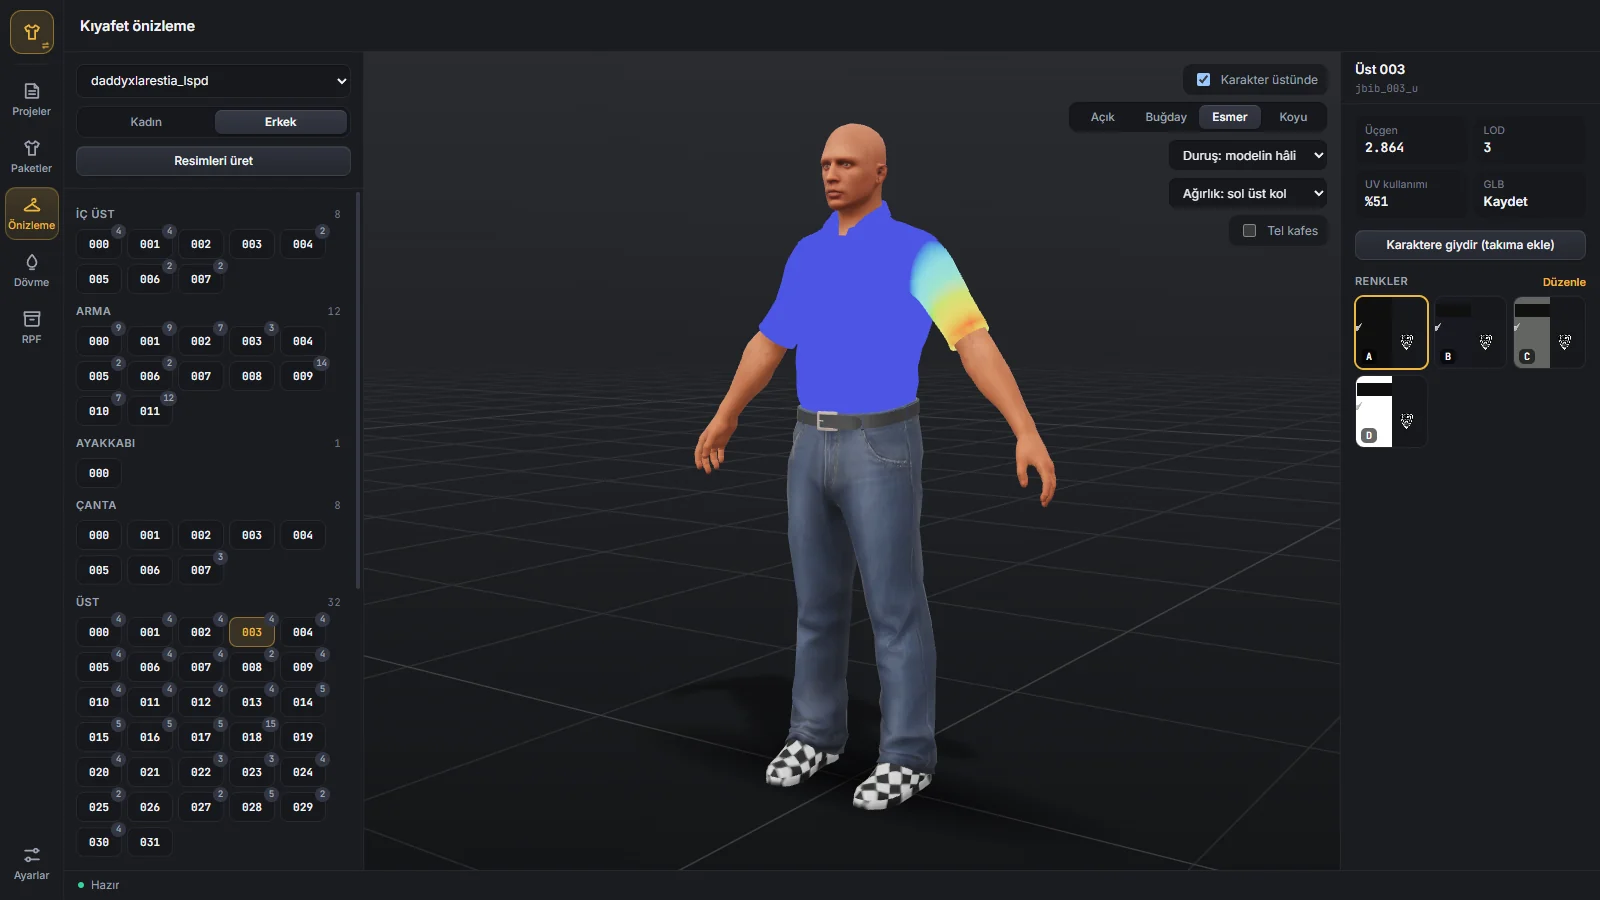
Task: Click the Hazır status text
Action: tap(105, 885)
